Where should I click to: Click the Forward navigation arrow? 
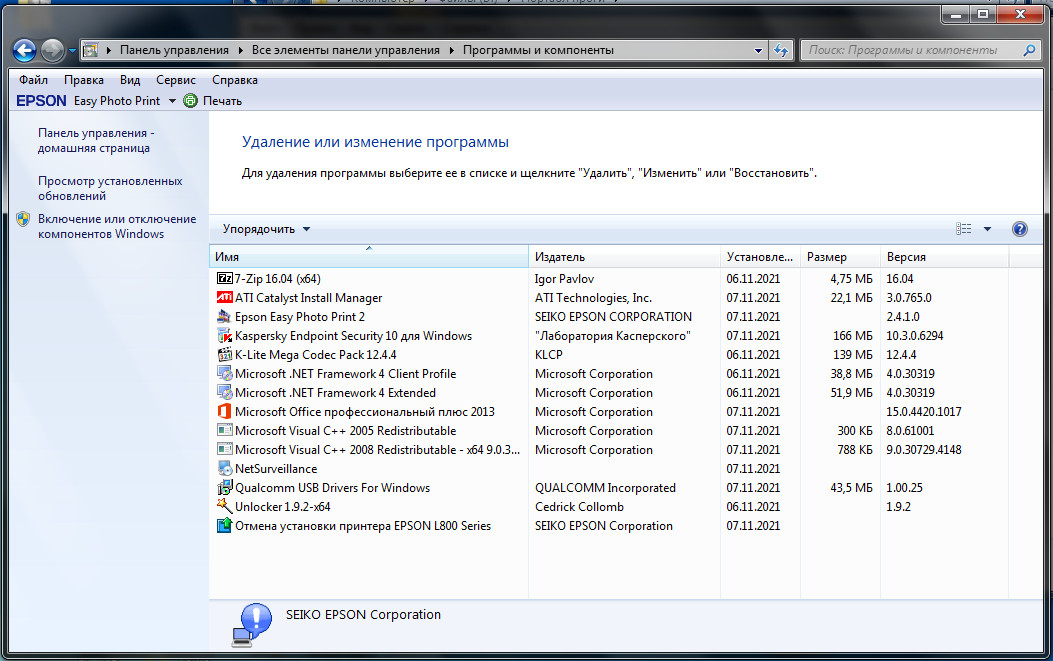point(52,50)
